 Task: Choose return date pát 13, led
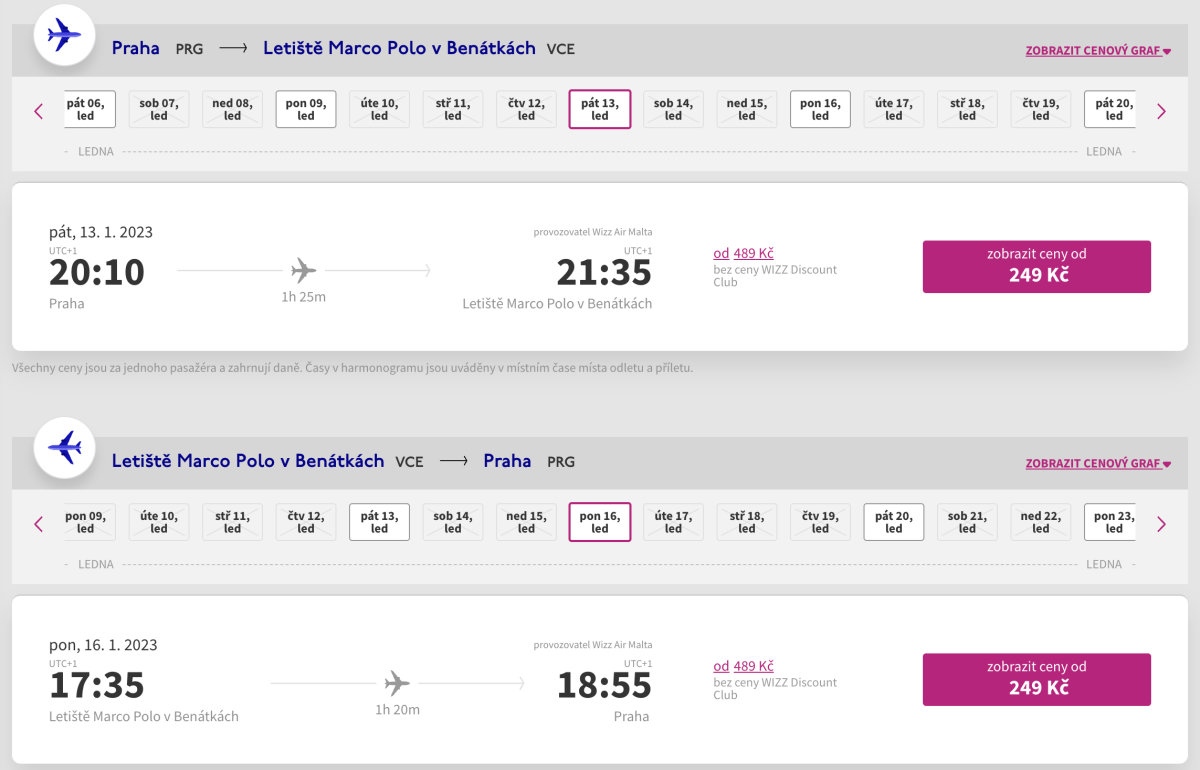pyautogui.click(x=379, y=522)
